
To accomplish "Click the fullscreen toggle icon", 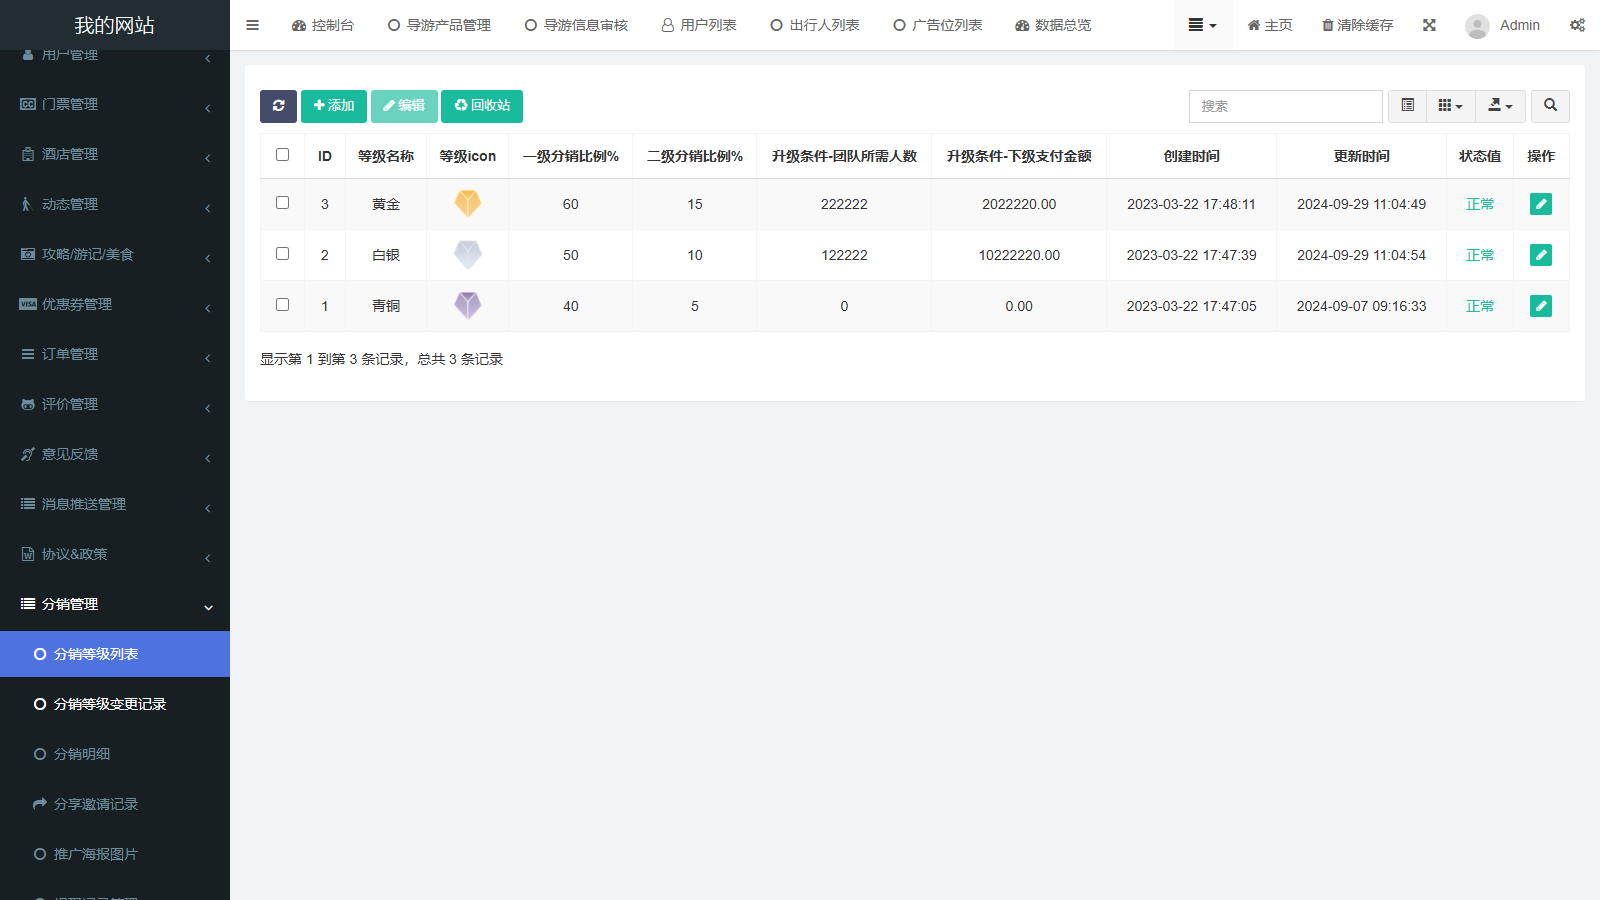I will (x=1429, y=25).
